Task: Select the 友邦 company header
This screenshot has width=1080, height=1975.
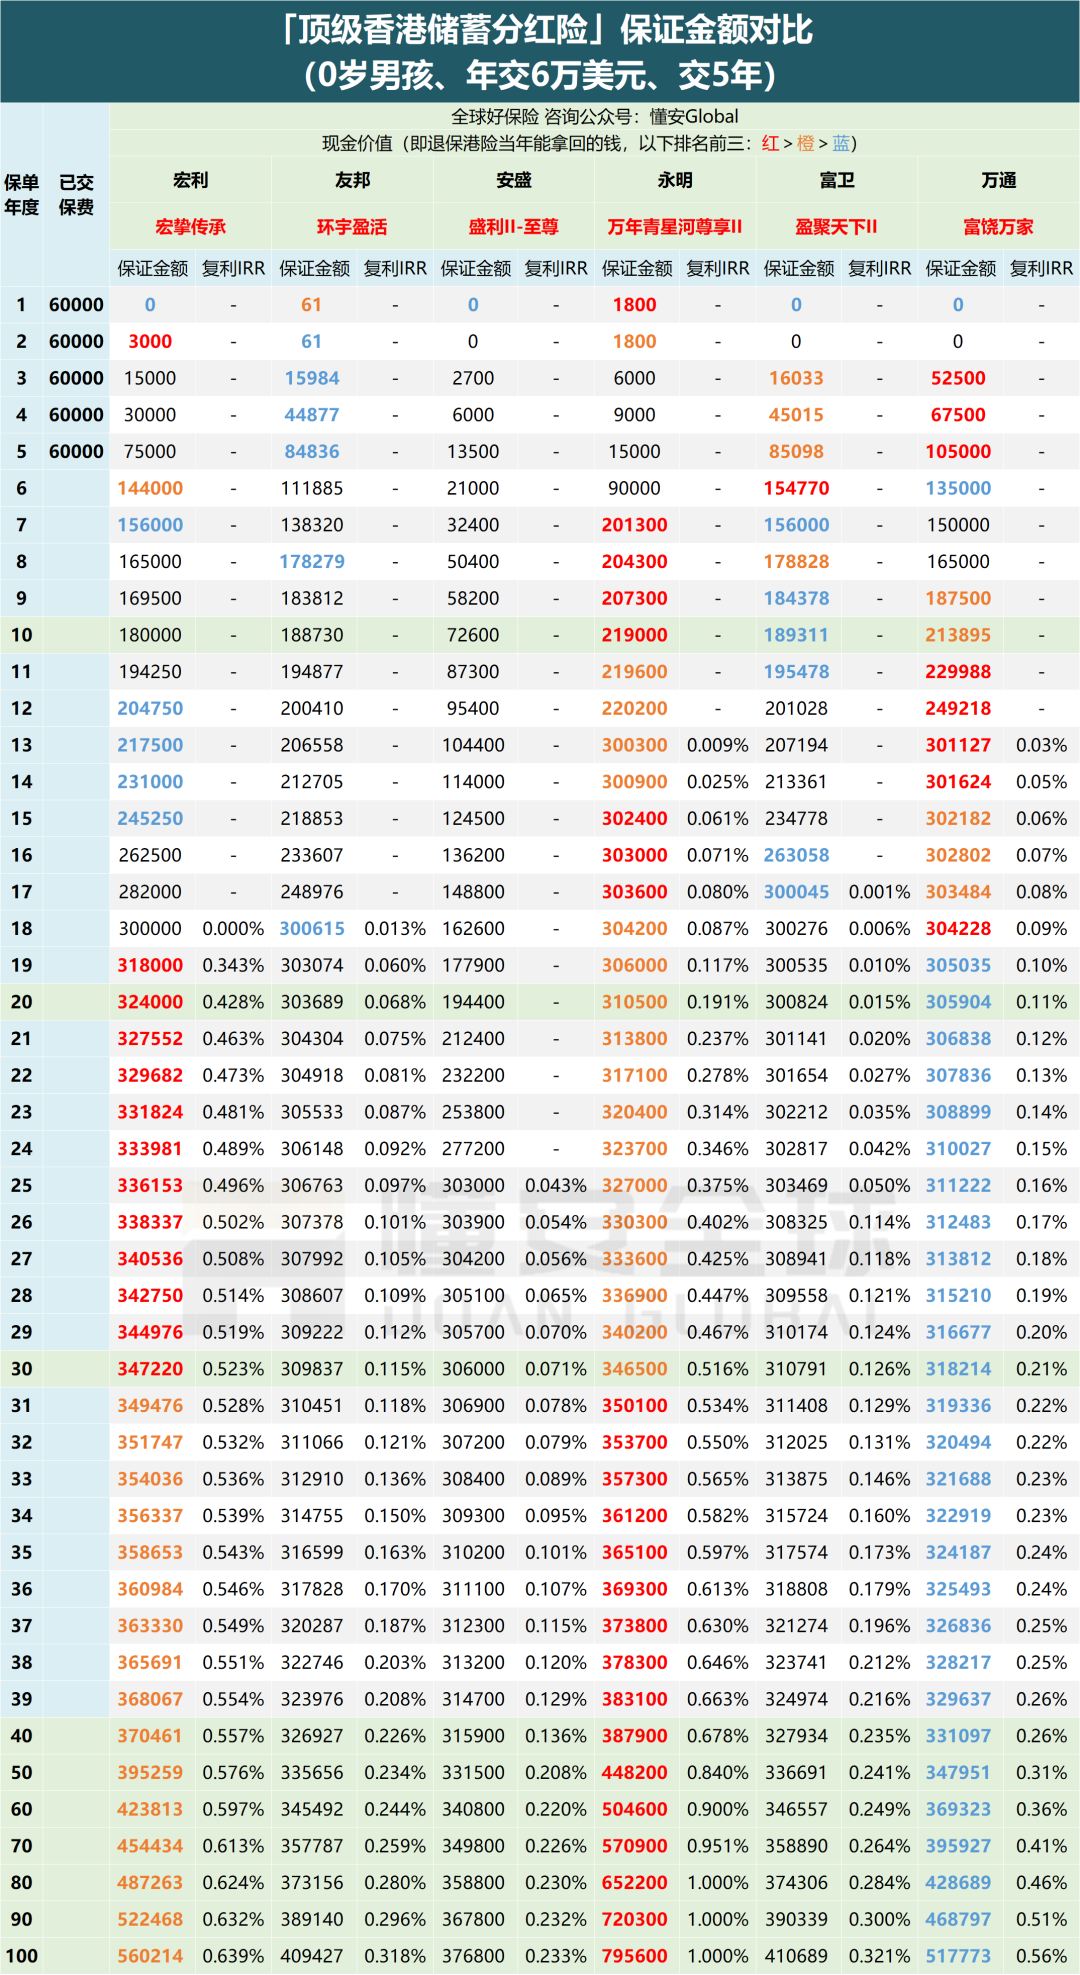Action: point(352,180)
